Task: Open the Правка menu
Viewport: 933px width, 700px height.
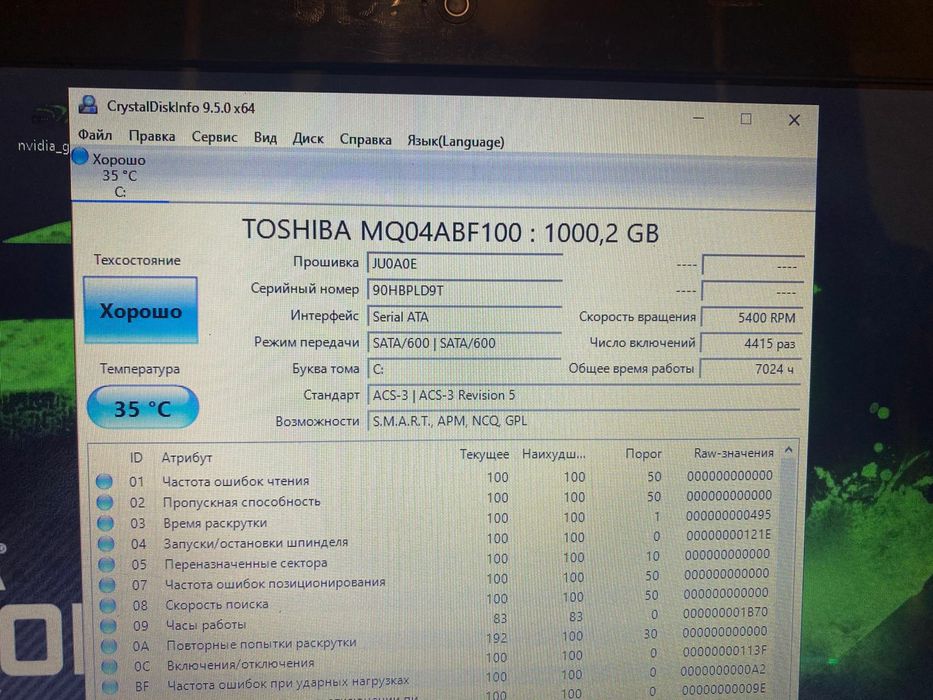Action: click(152, 136)
